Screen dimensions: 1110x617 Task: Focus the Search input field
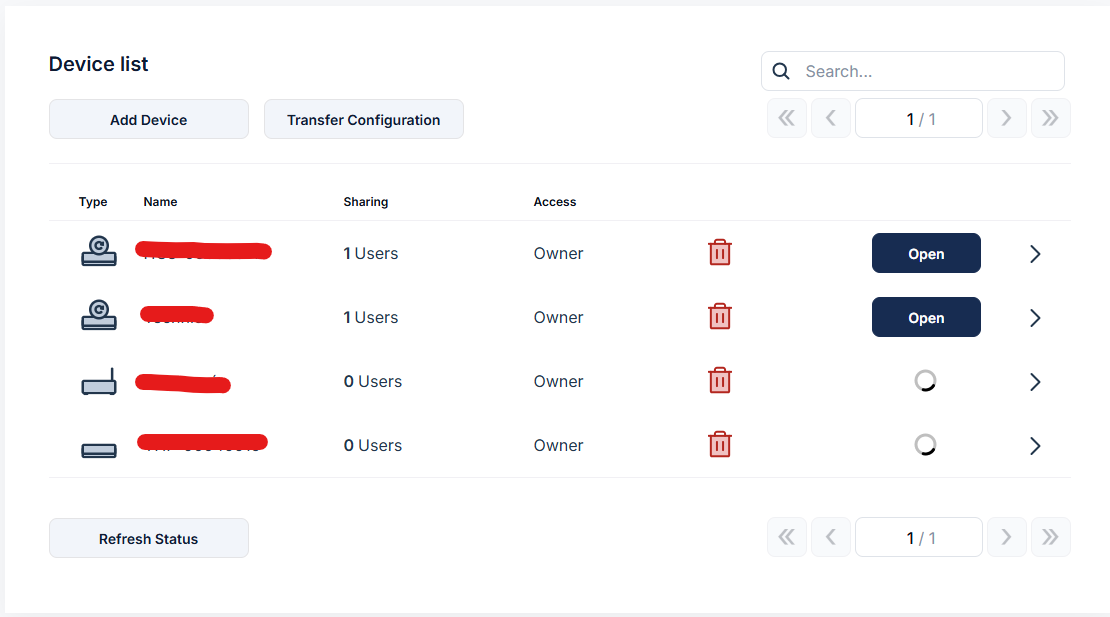point(912,71)
